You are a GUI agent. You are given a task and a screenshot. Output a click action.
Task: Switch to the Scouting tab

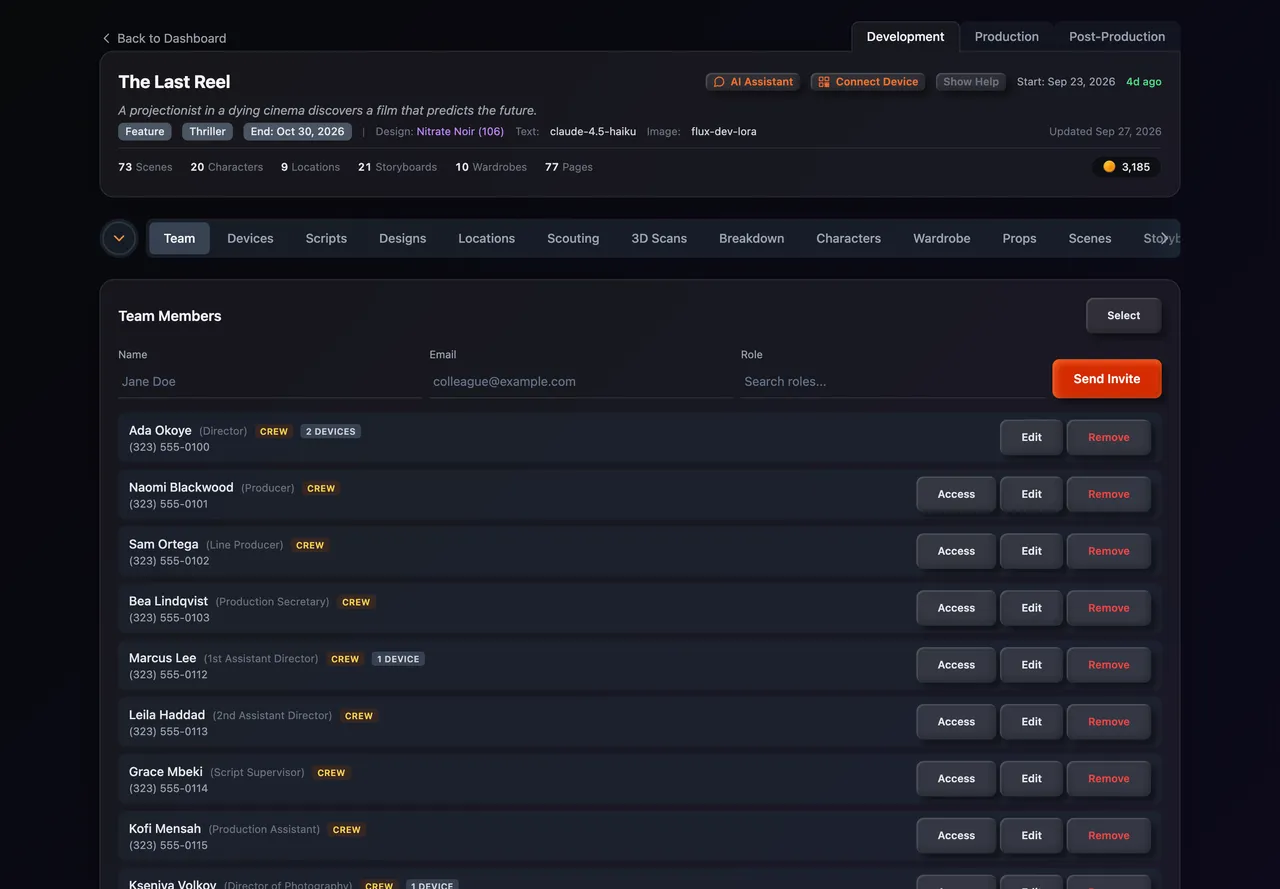coord(573,238)
